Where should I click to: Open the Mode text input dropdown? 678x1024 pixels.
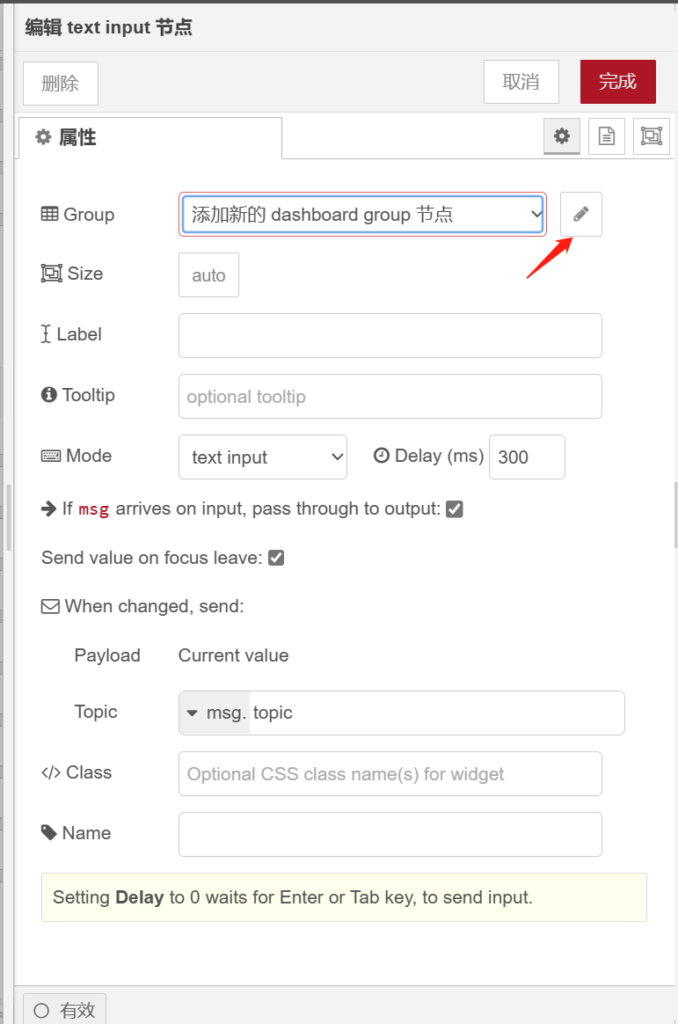(262, 457)
